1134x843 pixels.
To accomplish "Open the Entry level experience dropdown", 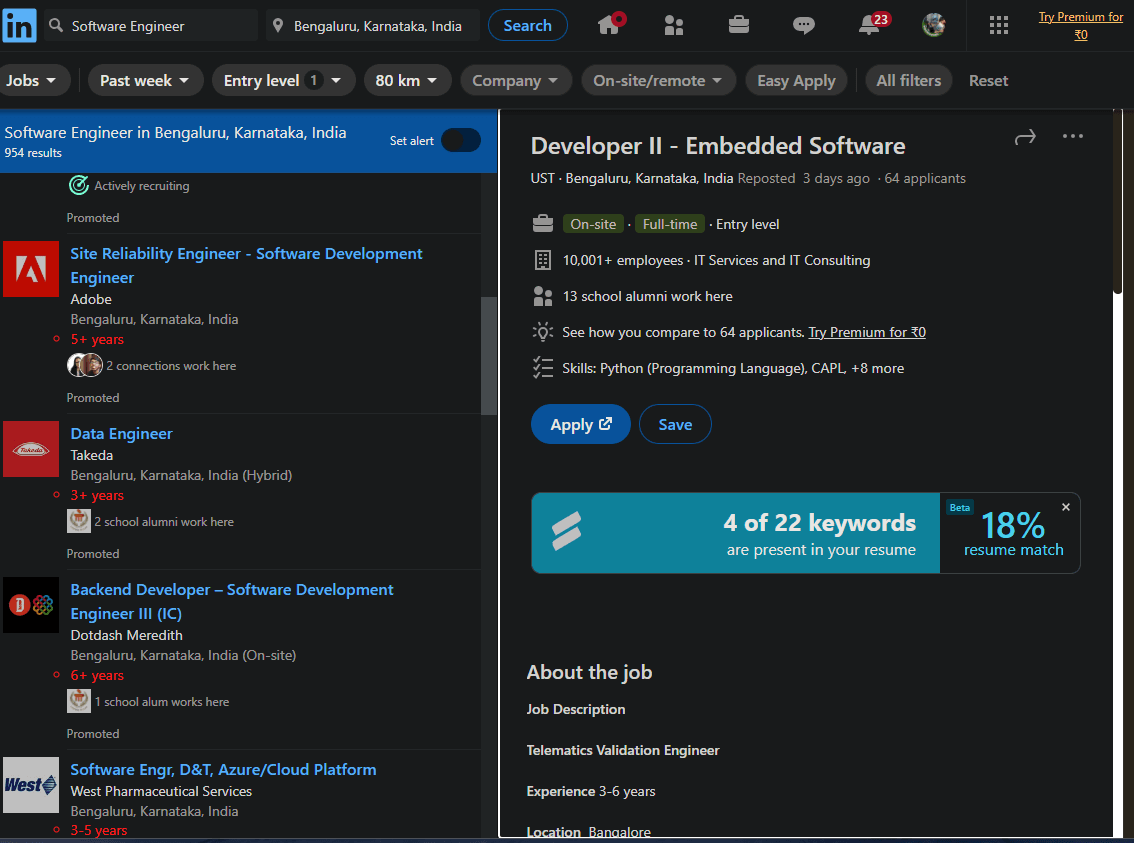I will click(x=283, y=81).
